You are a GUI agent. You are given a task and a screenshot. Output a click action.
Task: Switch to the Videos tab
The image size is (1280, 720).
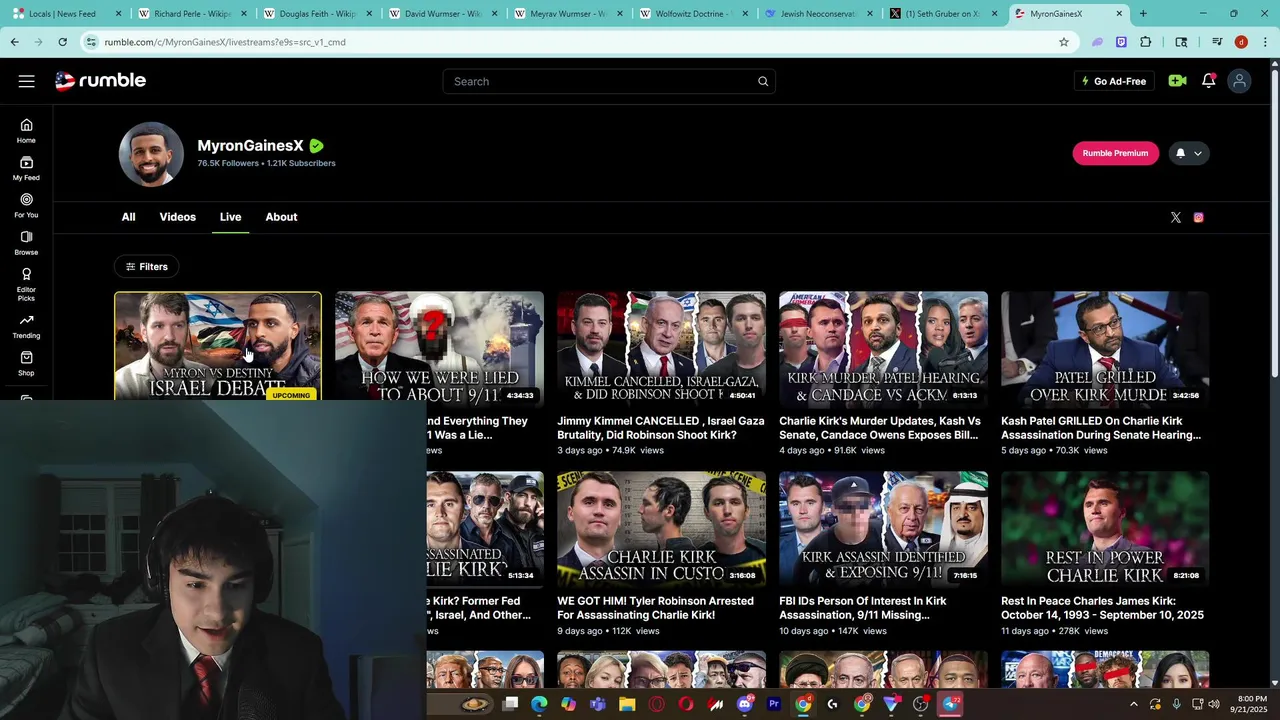tap(178, 217)
